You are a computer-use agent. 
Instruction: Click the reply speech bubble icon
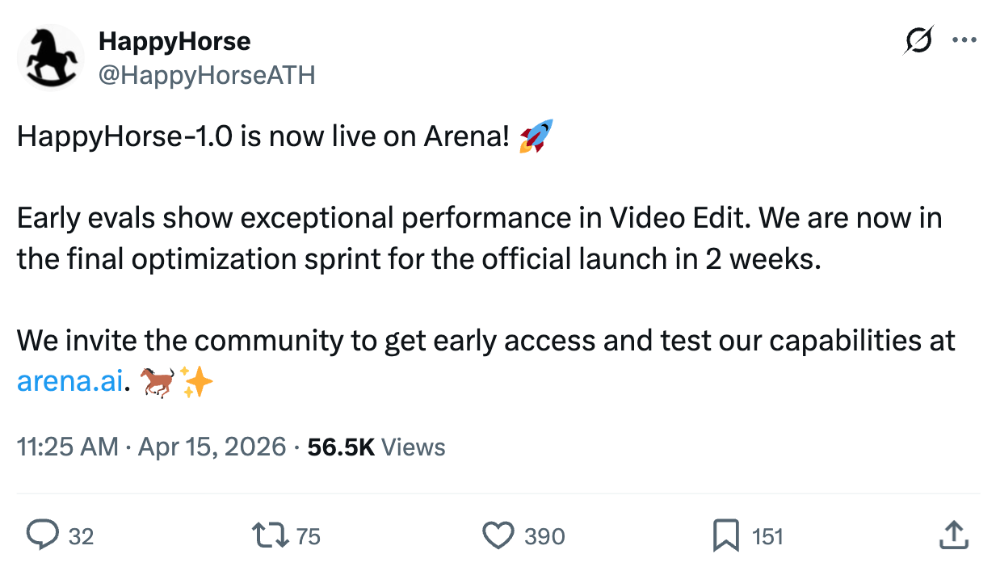click(x=41, y=536)
